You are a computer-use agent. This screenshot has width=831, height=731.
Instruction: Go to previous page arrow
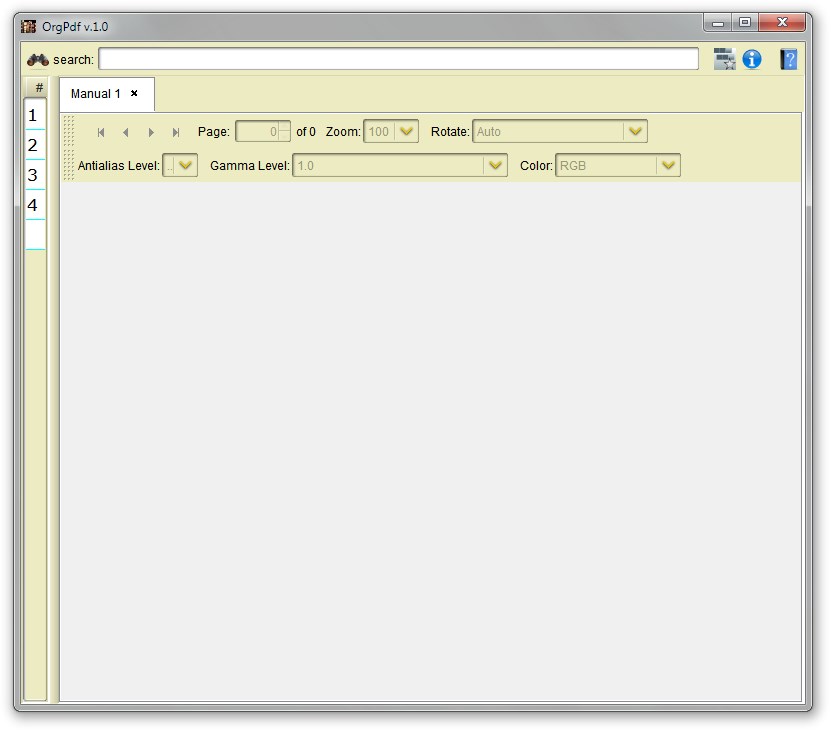coord(126,132)
